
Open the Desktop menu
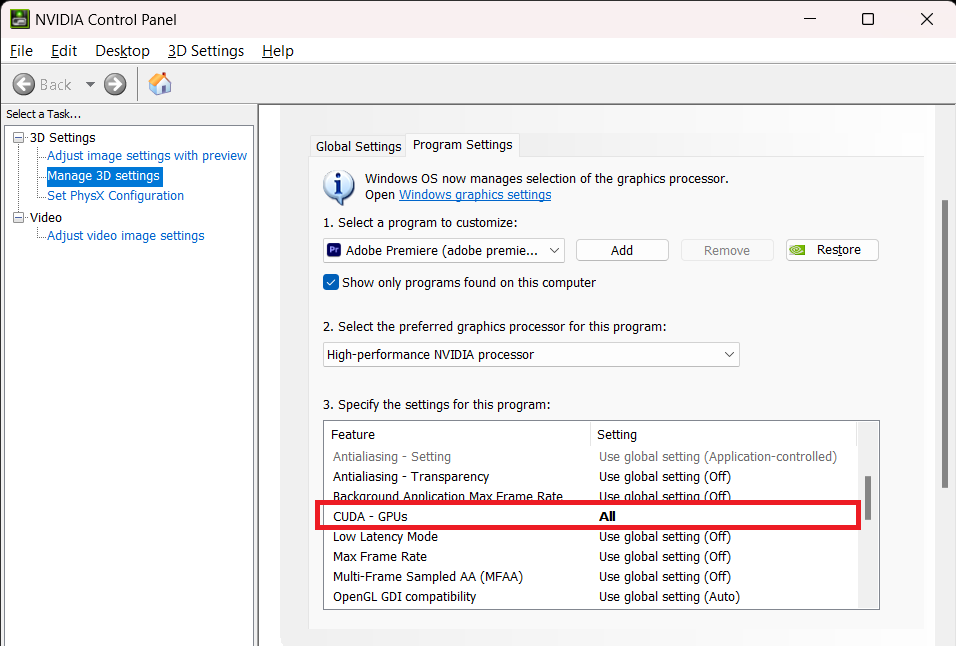(123, 51)
